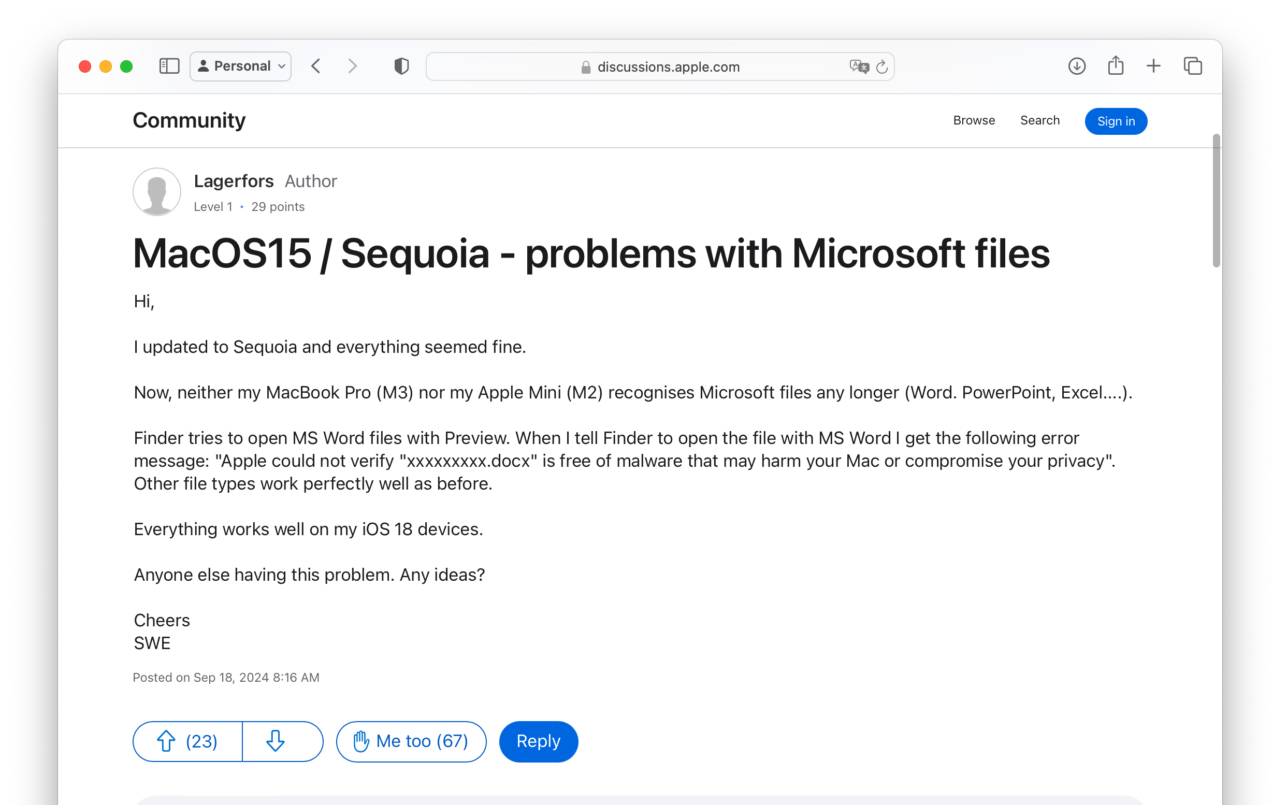The height and width of the screenshot is (805, 1280).
Task: Click the Reply button
Action: tap(538, 741)
